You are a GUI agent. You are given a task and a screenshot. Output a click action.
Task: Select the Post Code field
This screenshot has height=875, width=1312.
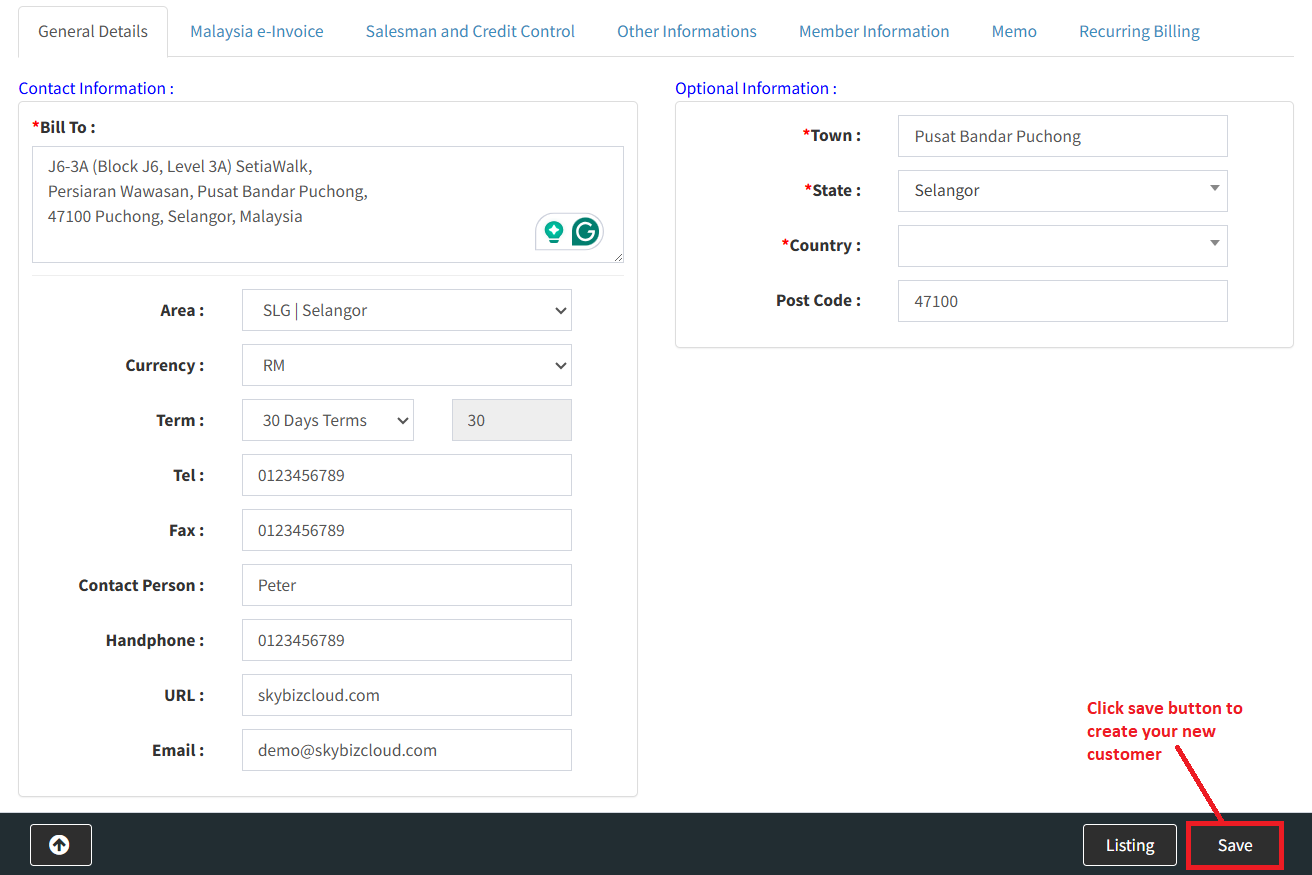coord(1062,300)
